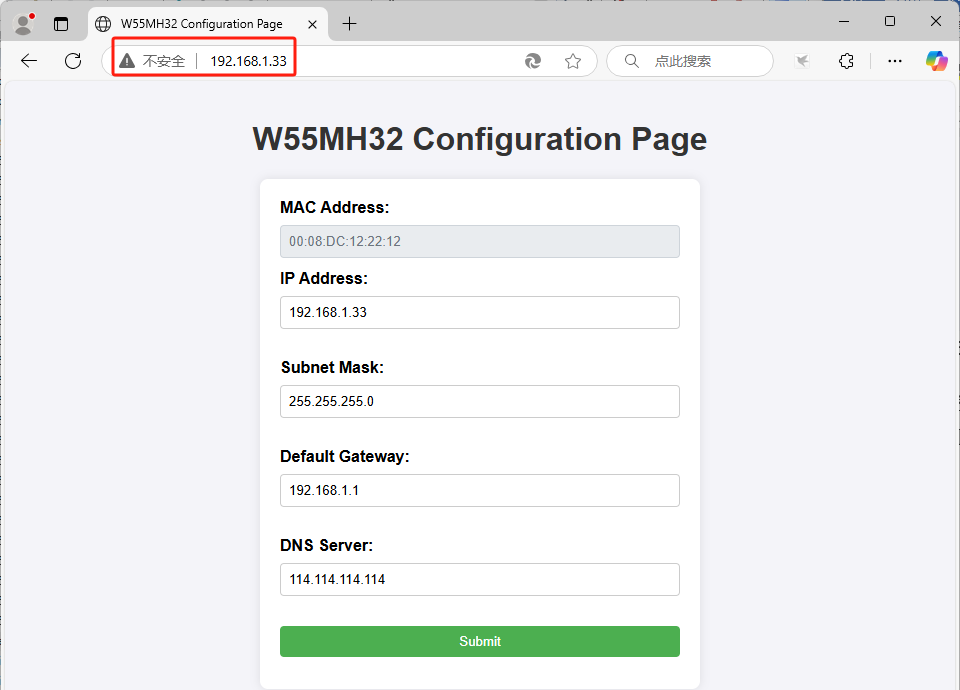This screenshot has height=690, width=960.
Task: Open a new tab with plus button
Action: [x=349, y=24]
